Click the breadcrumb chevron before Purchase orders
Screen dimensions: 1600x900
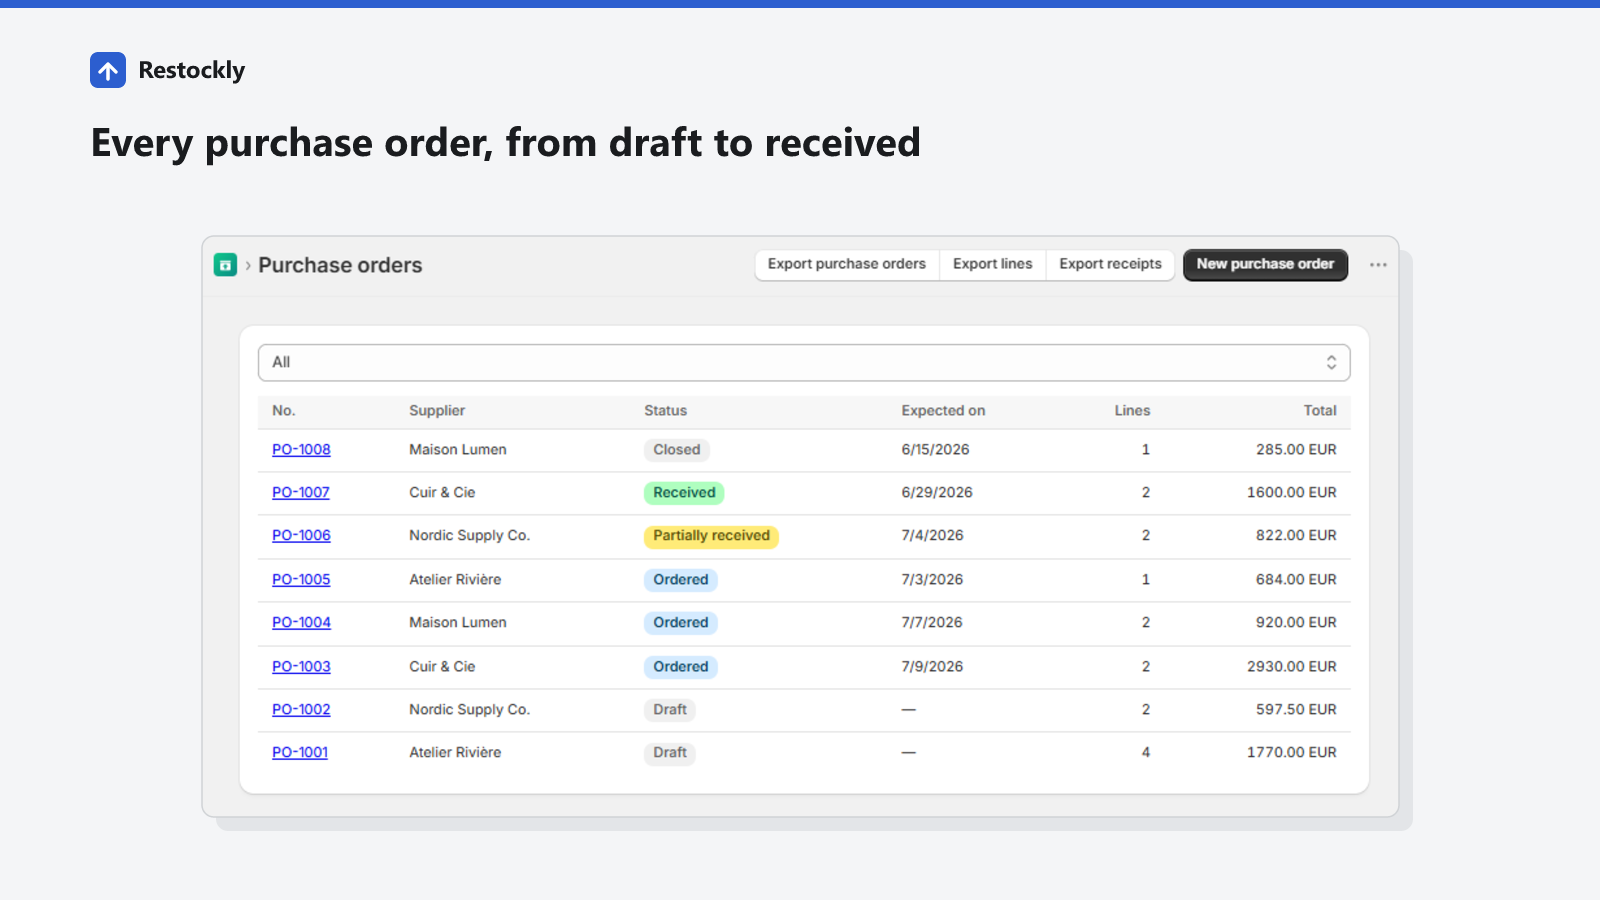coord(248,266)
